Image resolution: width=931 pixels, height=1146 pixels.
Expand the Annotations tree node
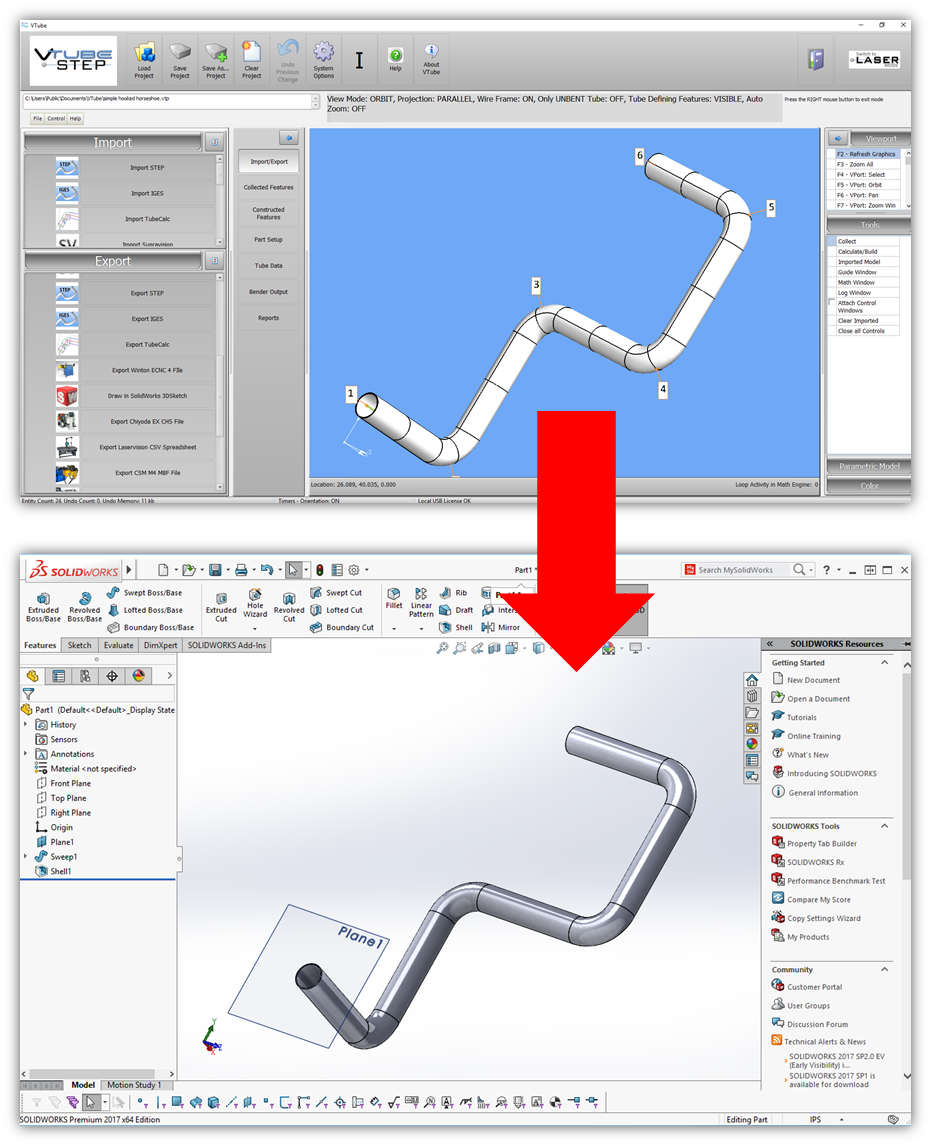point(26,754)
